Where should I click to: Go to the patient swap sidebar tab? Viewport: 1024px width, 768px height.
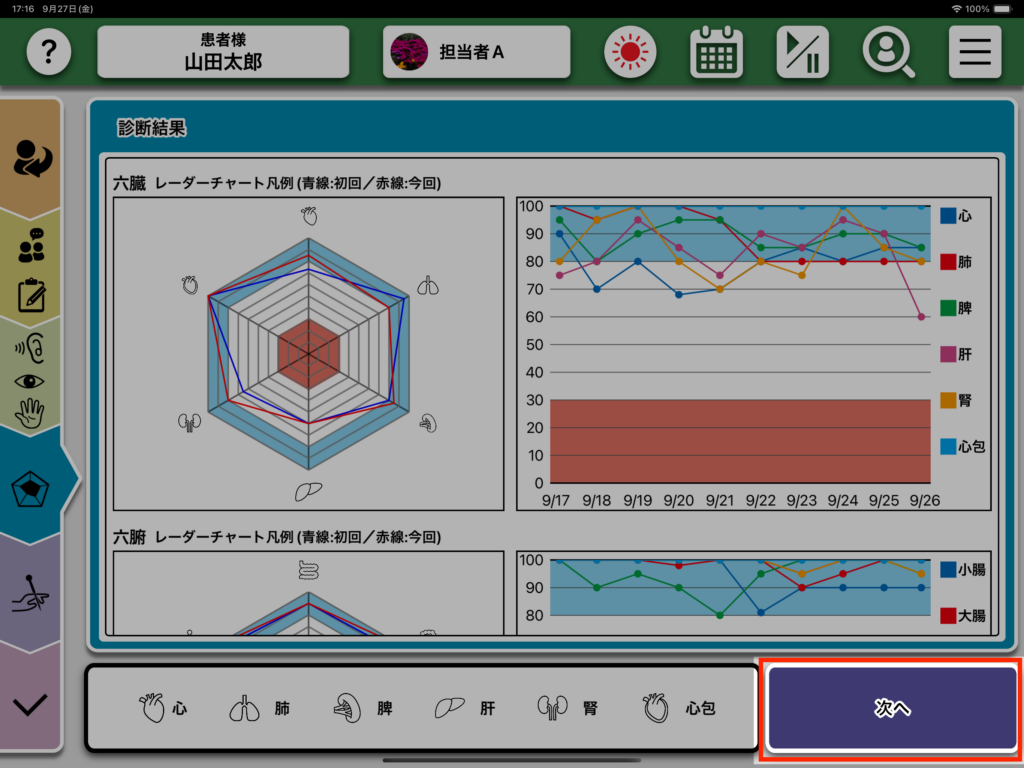click(32, 157)
